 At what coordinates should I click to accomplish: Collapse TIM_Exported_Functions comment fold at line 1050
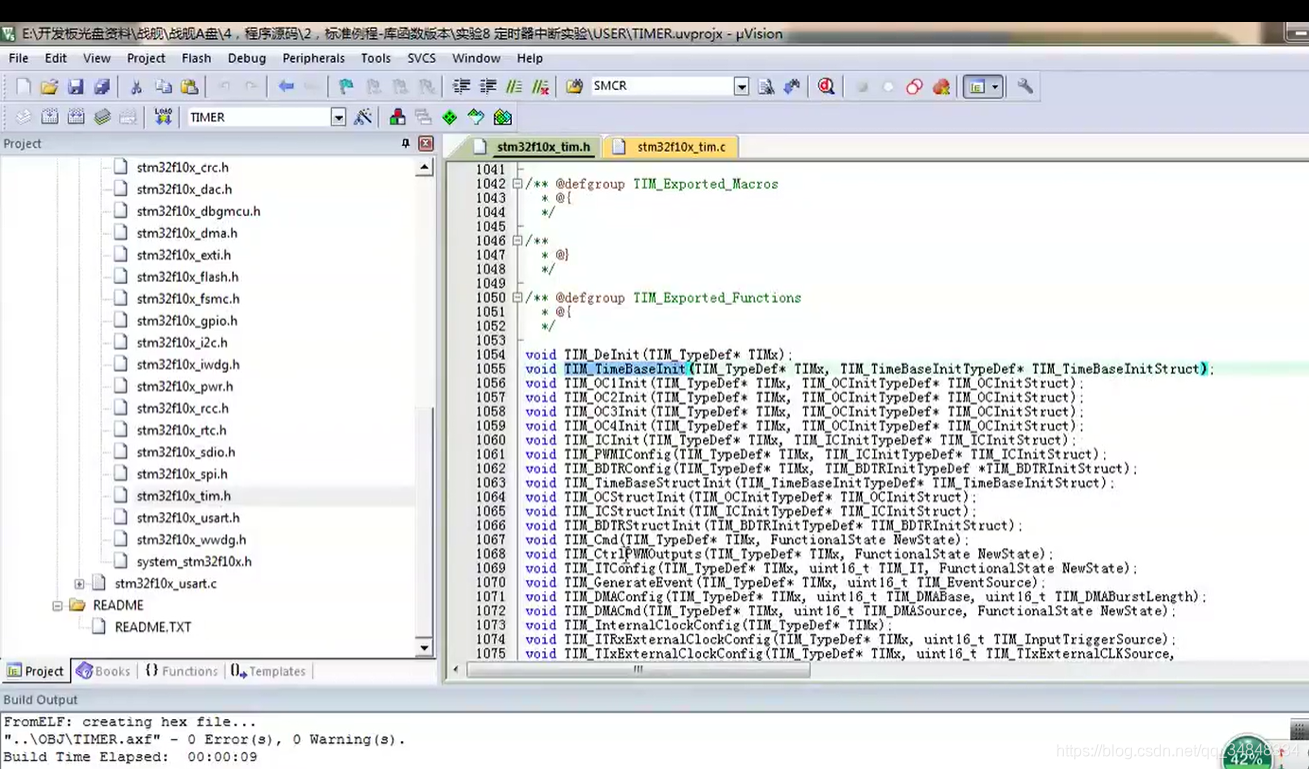click(x=517, y=298)
